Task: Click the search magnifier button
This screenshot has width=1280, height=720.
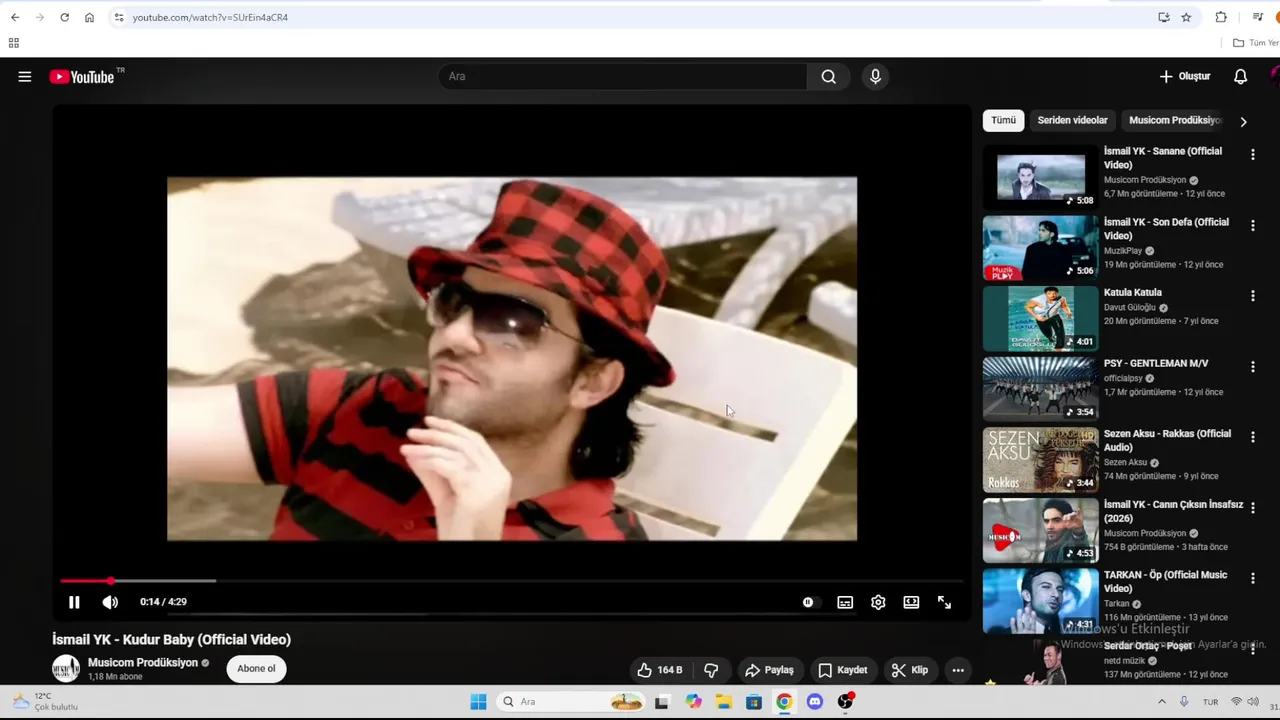Action: tap(828, 76)
